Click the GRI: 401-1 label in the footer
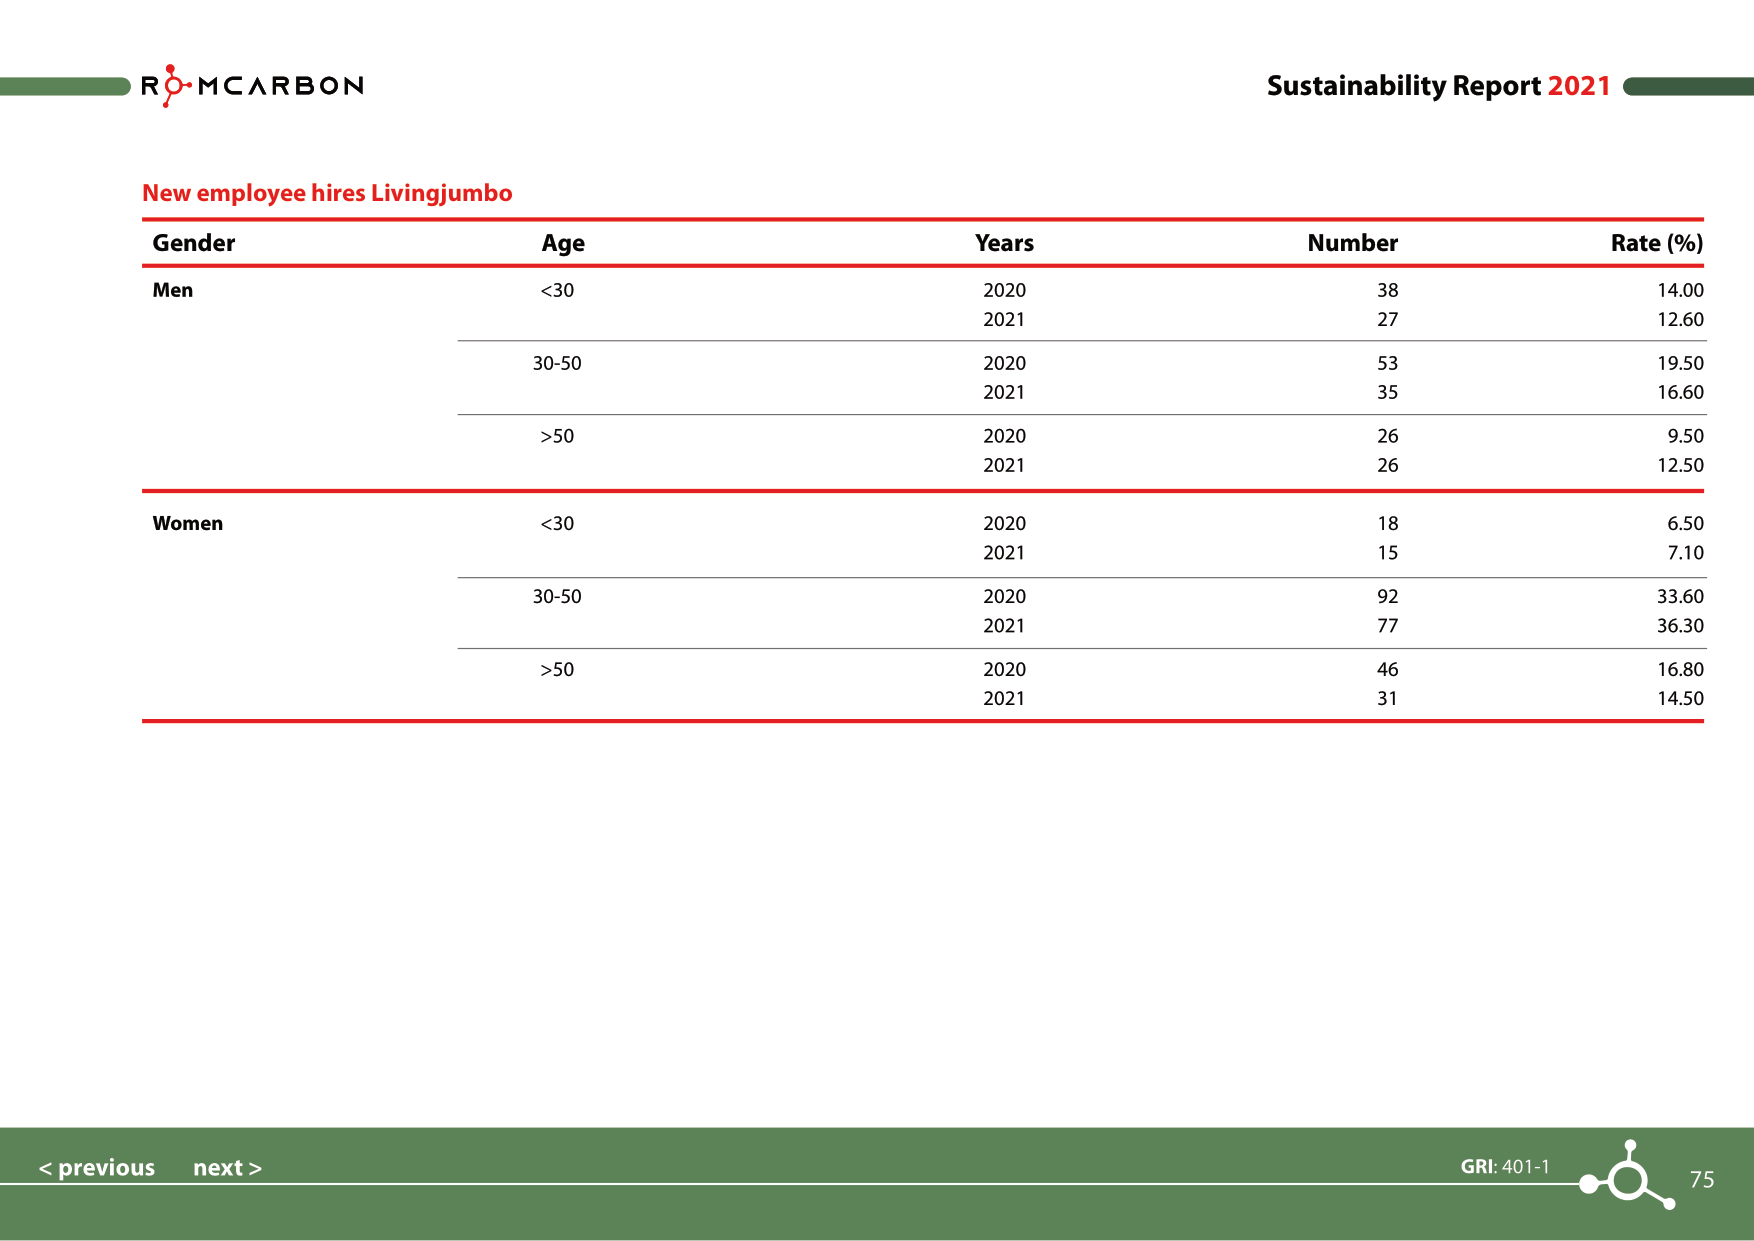Viewport: 1754px width, 1241px height. coord(1505,1166)
